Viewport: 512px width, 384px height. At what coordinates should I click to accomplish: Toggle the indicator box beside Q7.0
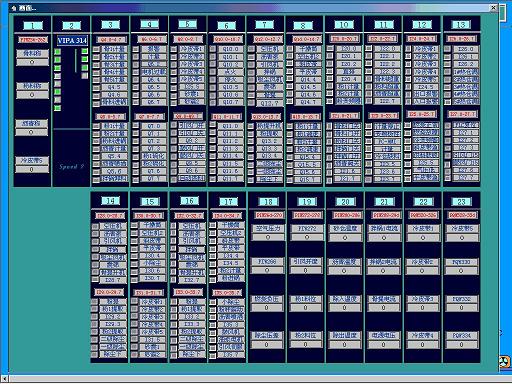click(x=135, y=126)
